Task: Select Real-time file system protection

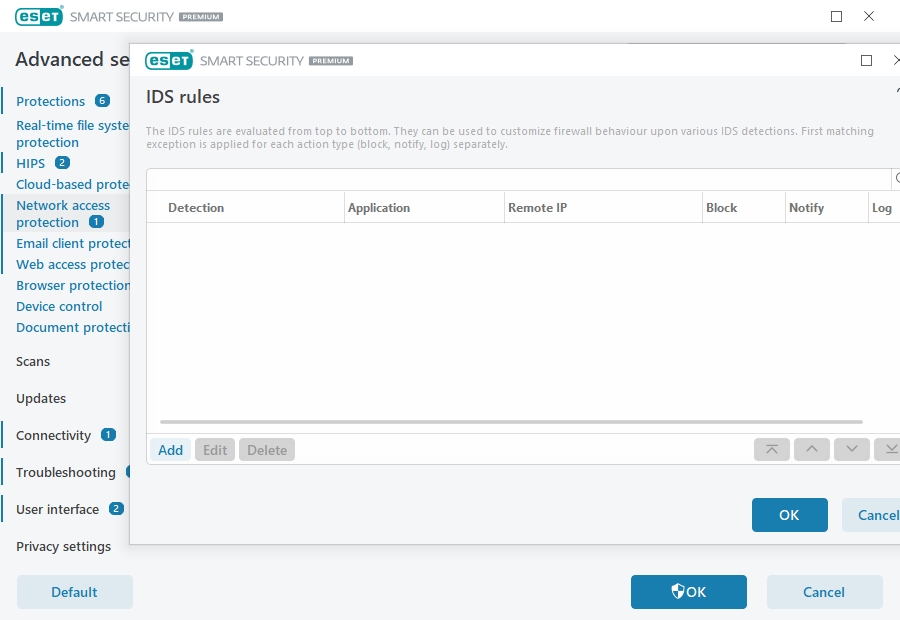Action: pyautogui.click(x=73, y=134)
